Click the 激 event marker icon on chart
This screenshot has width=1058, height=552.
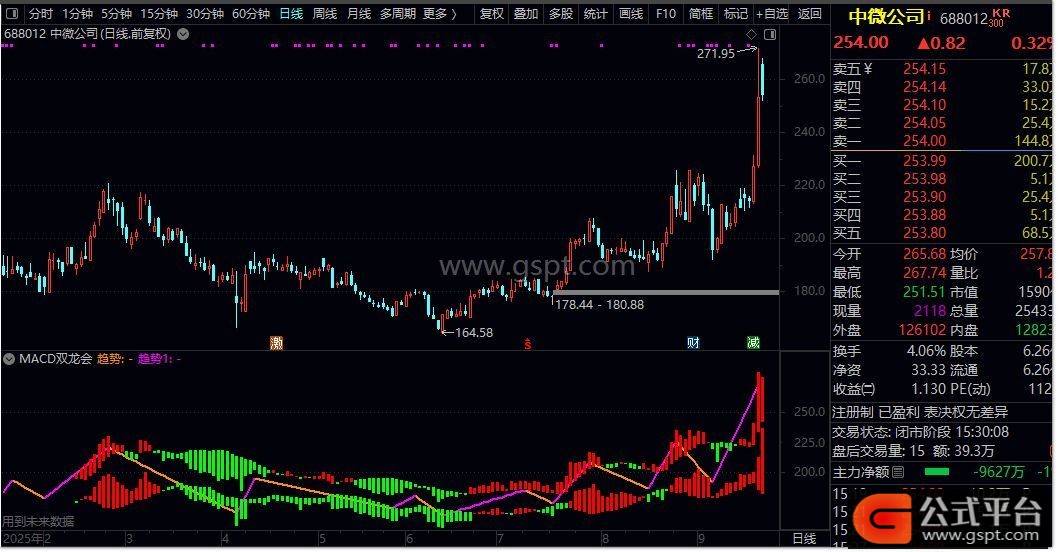click(277, 343)
